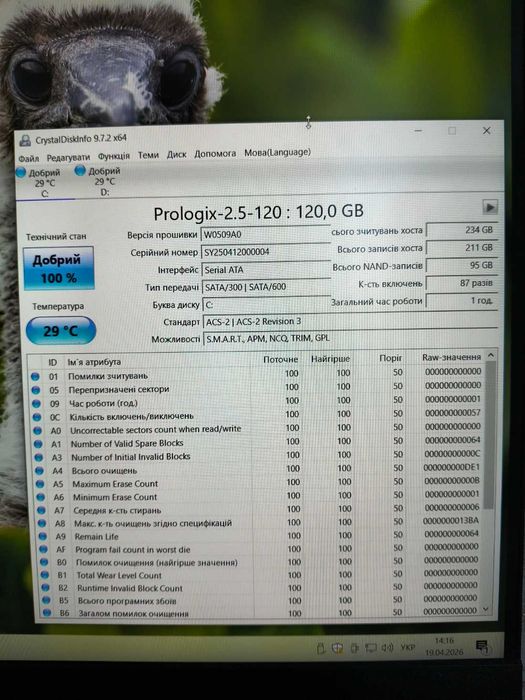Click the drive letter field C:
525x700 pixels.
(x=267, y=304)
